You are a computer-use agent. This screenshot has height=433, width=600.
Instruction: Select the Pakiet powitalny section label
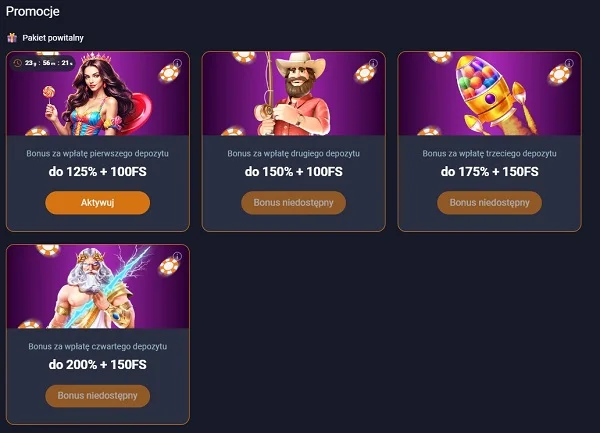[x=53, y=37]
